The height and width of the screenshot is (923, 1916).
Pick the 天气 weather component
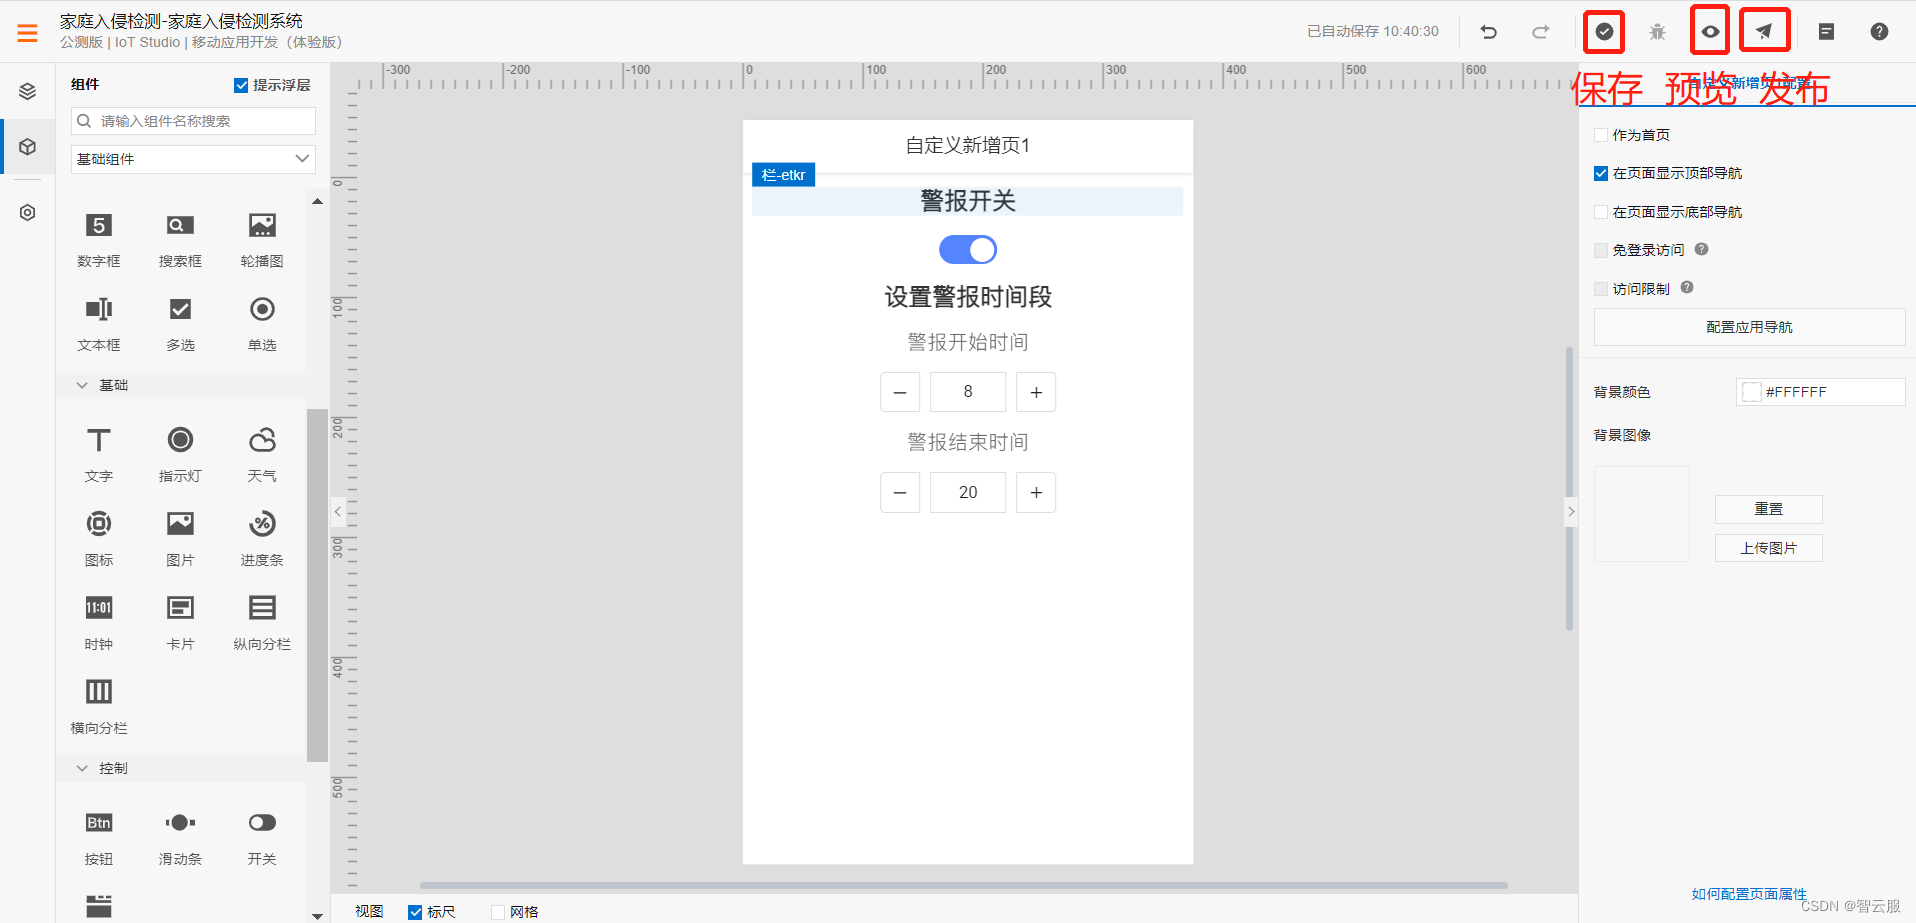click(262, 455)
